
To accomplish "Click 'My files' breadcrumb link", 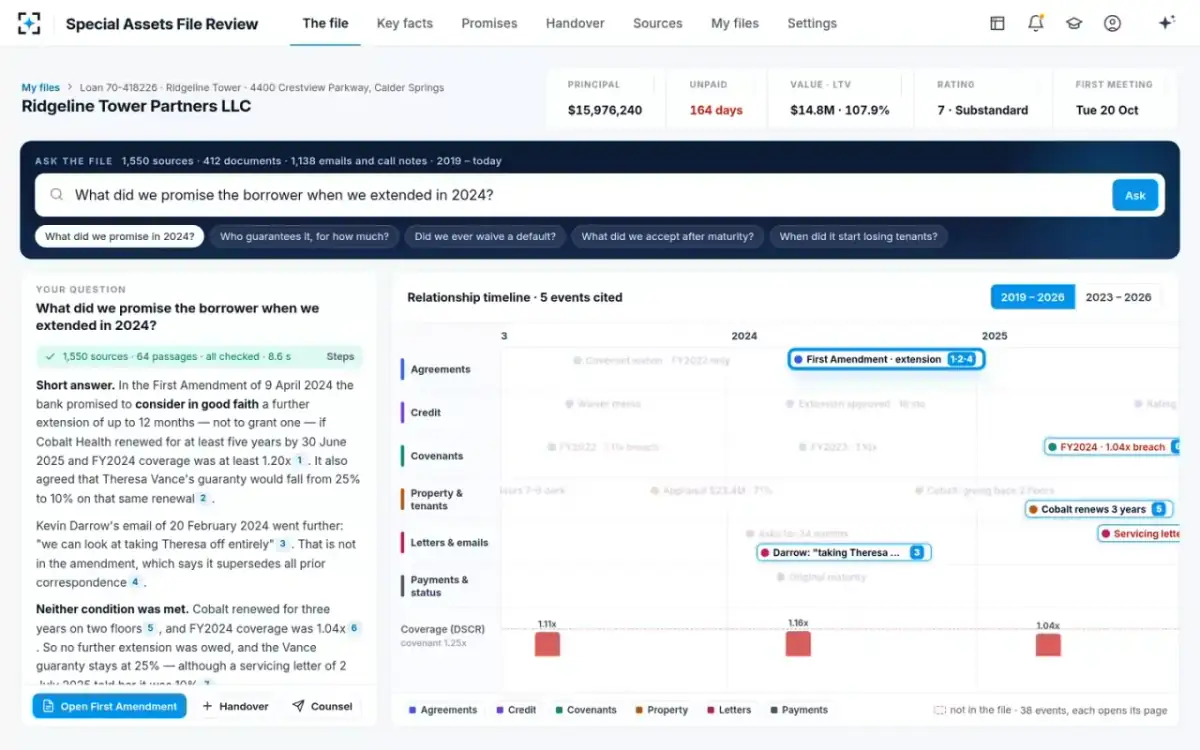I will coord(41,88).
